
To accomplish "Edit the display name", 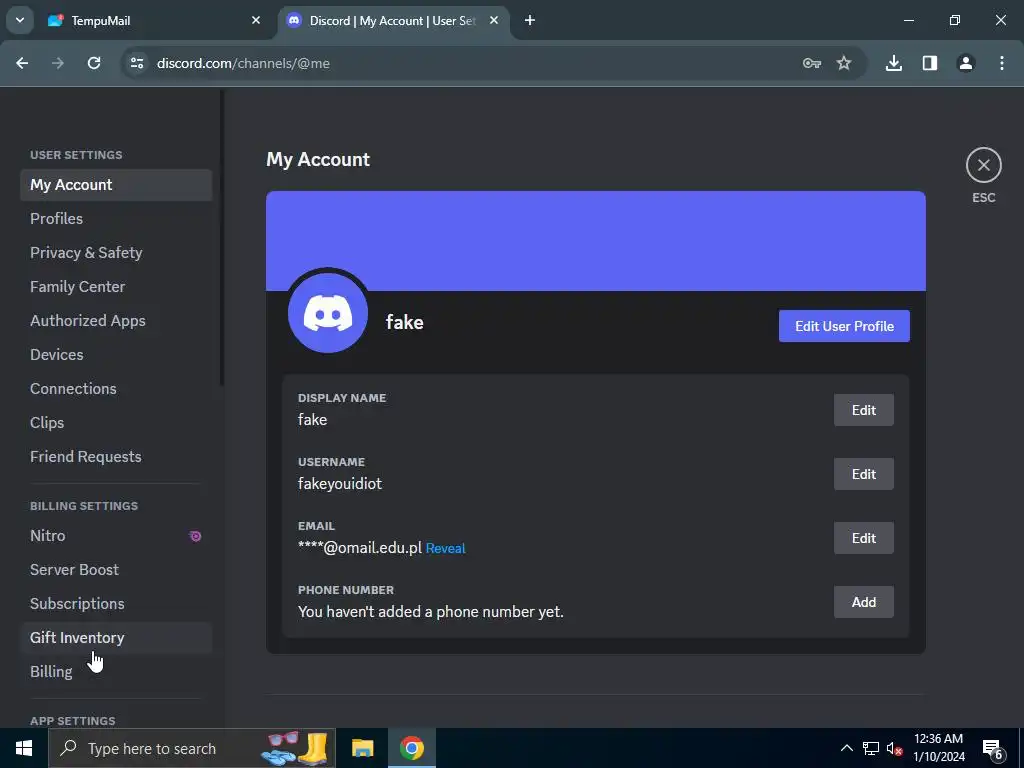I will tap(863, 410).
